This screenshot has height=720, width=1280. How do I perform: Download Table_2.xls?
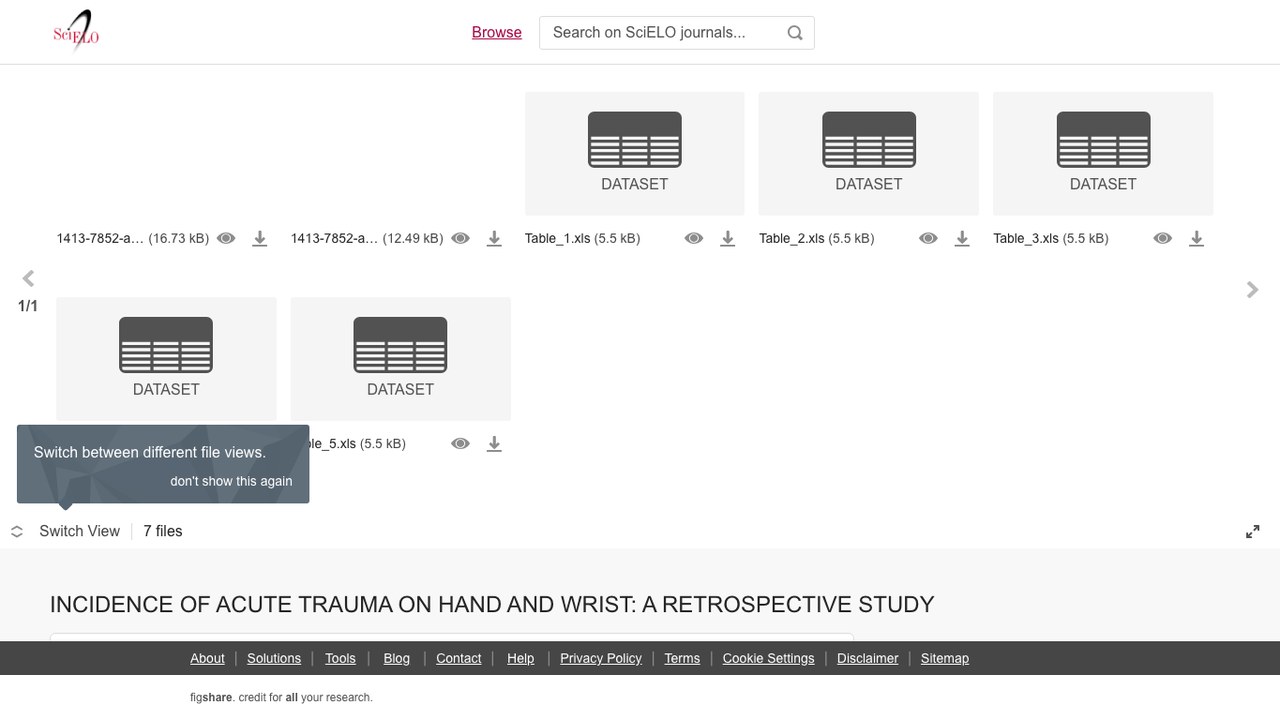pyautogui.click(x=962, y=239)
